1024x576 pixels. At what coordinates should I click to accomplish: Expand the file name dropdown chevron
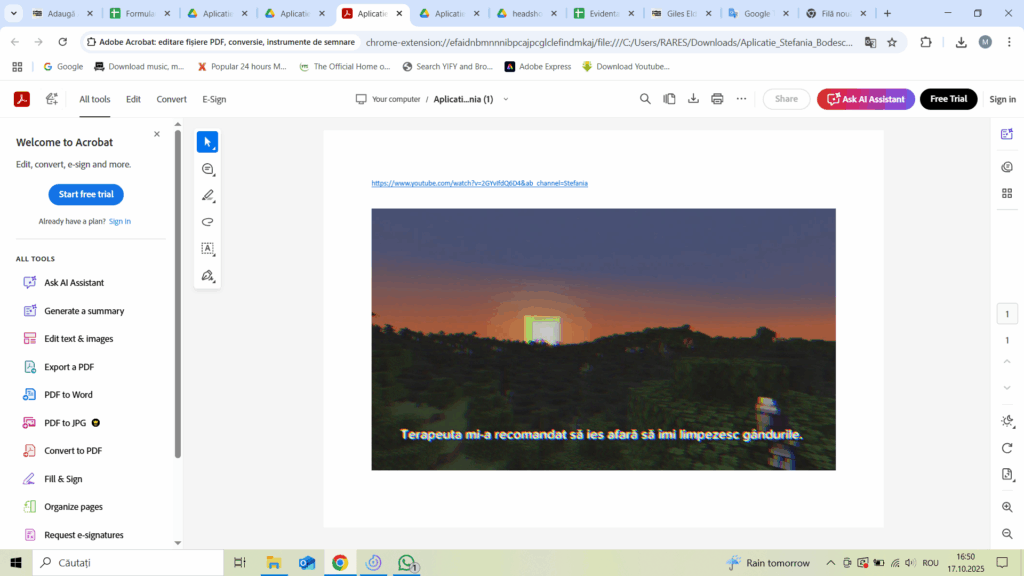[x=506, y=99]
